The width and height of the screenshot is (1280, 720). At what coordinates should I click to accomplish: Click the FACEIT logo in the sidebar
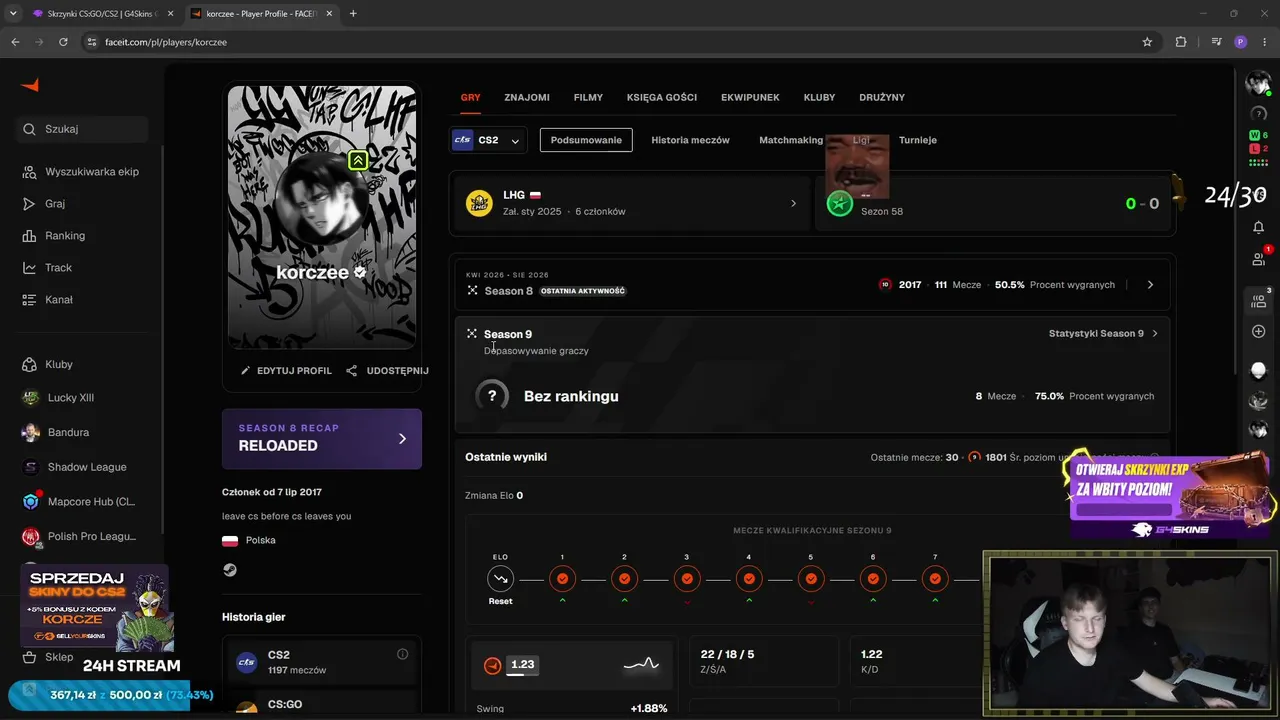pos(30,86)
